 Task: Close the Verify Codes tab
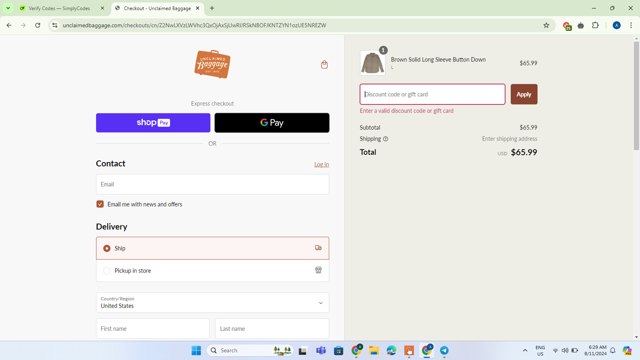(x=102, y=8)
